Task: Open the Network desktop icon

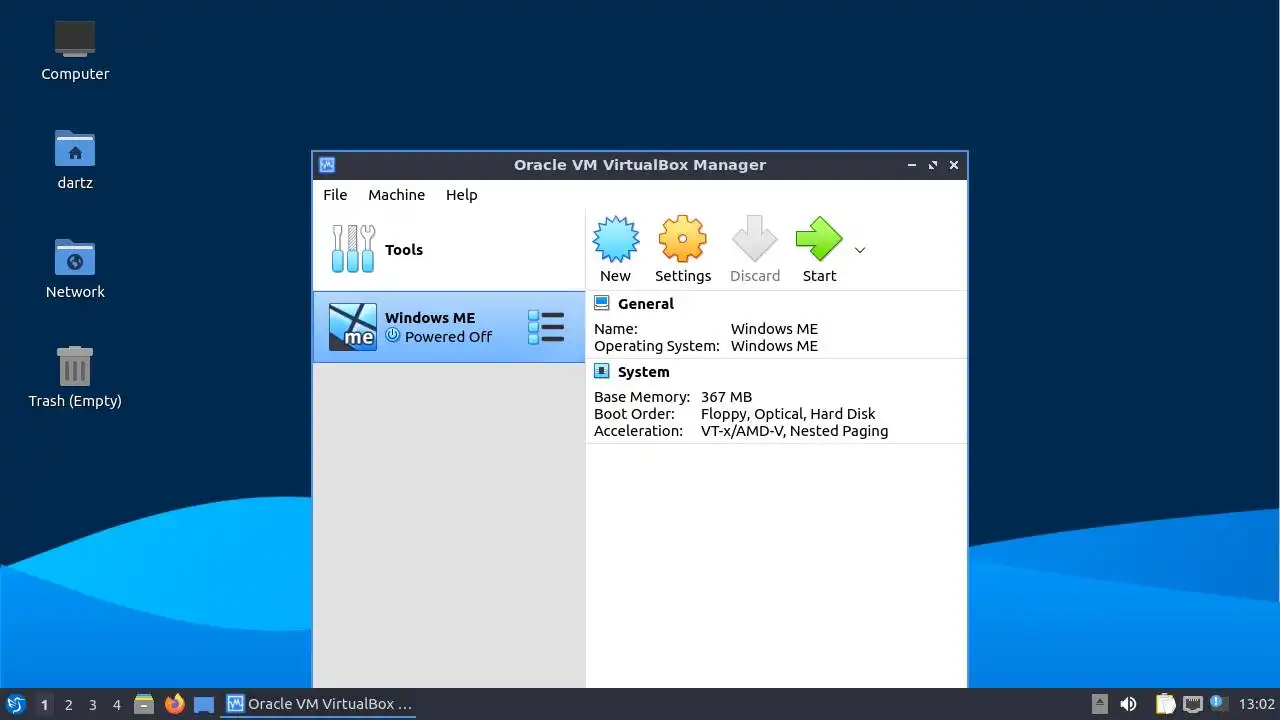Action: pyautogui.click(x=75, y=268)
